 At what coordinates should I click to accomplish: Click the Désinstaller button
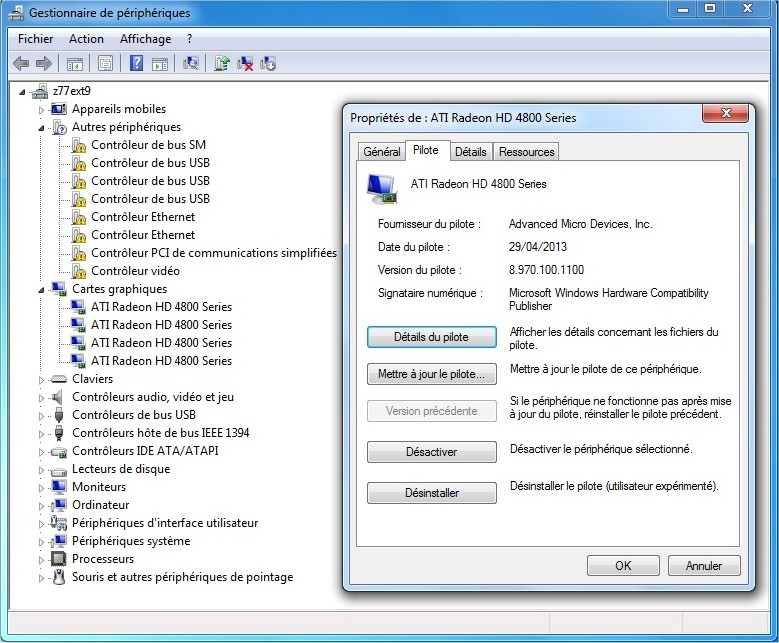point(431,493)
